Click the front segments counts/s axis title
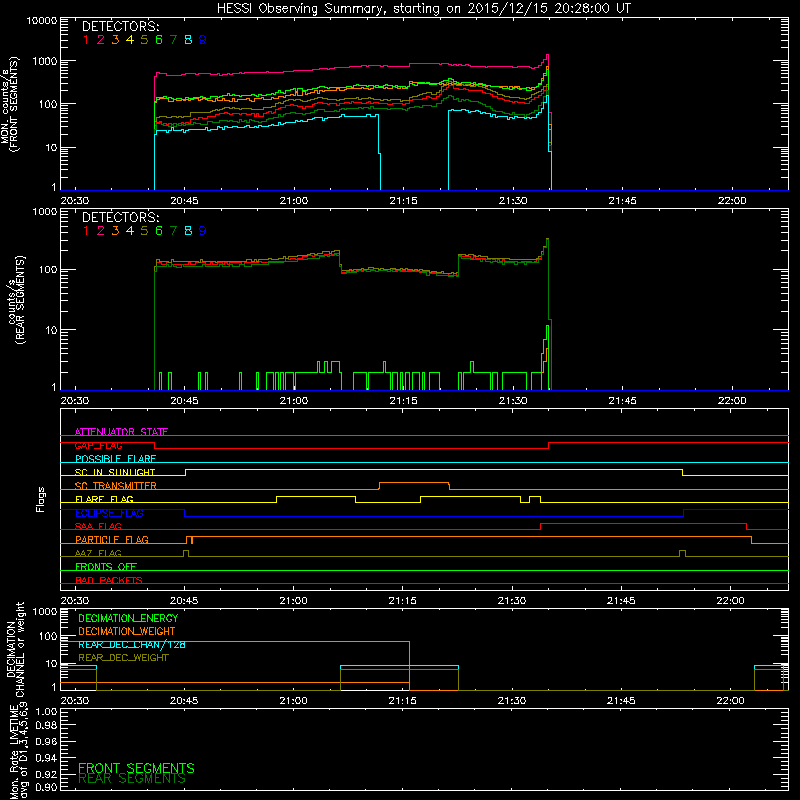The width and height of the screenshot is (800, 800). tap(10, 105)
